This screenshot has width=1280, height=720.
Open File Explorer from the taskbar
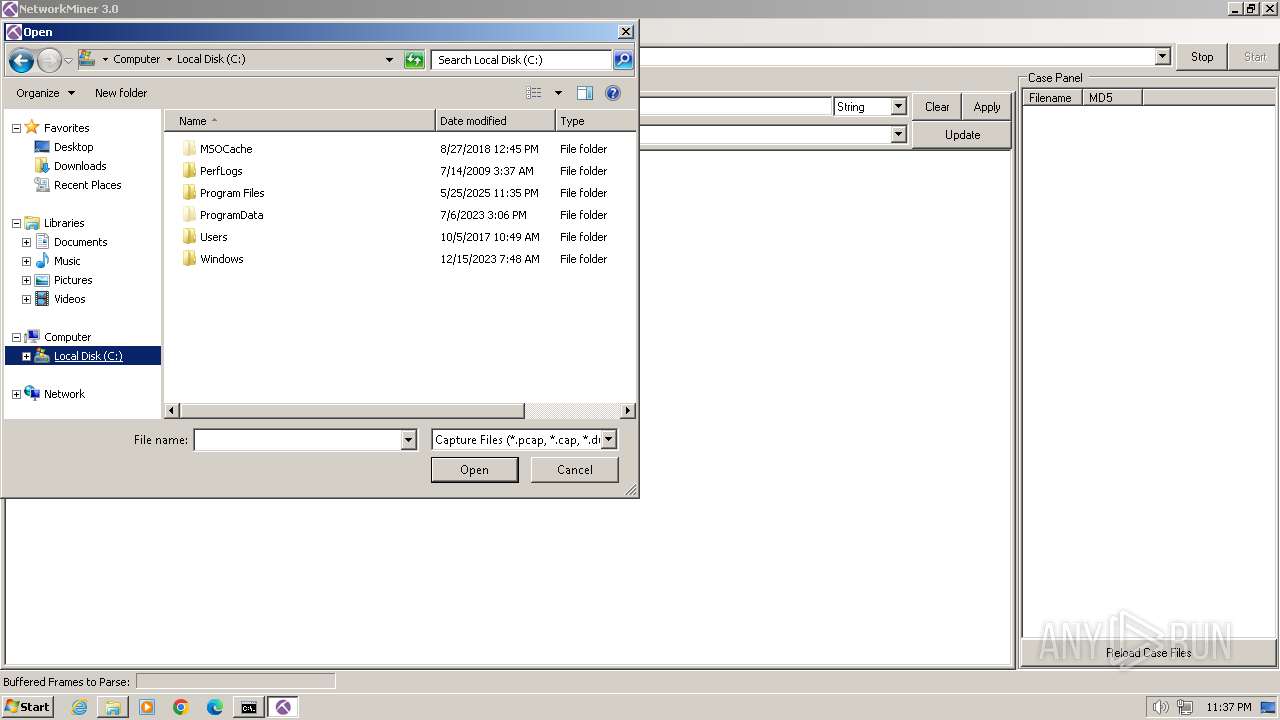click(x=113, y=707)
